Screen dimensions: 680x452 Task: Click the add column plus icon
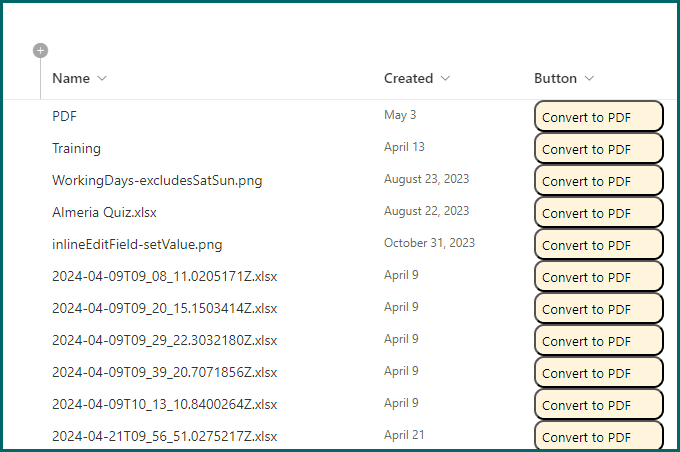[40, 50]
